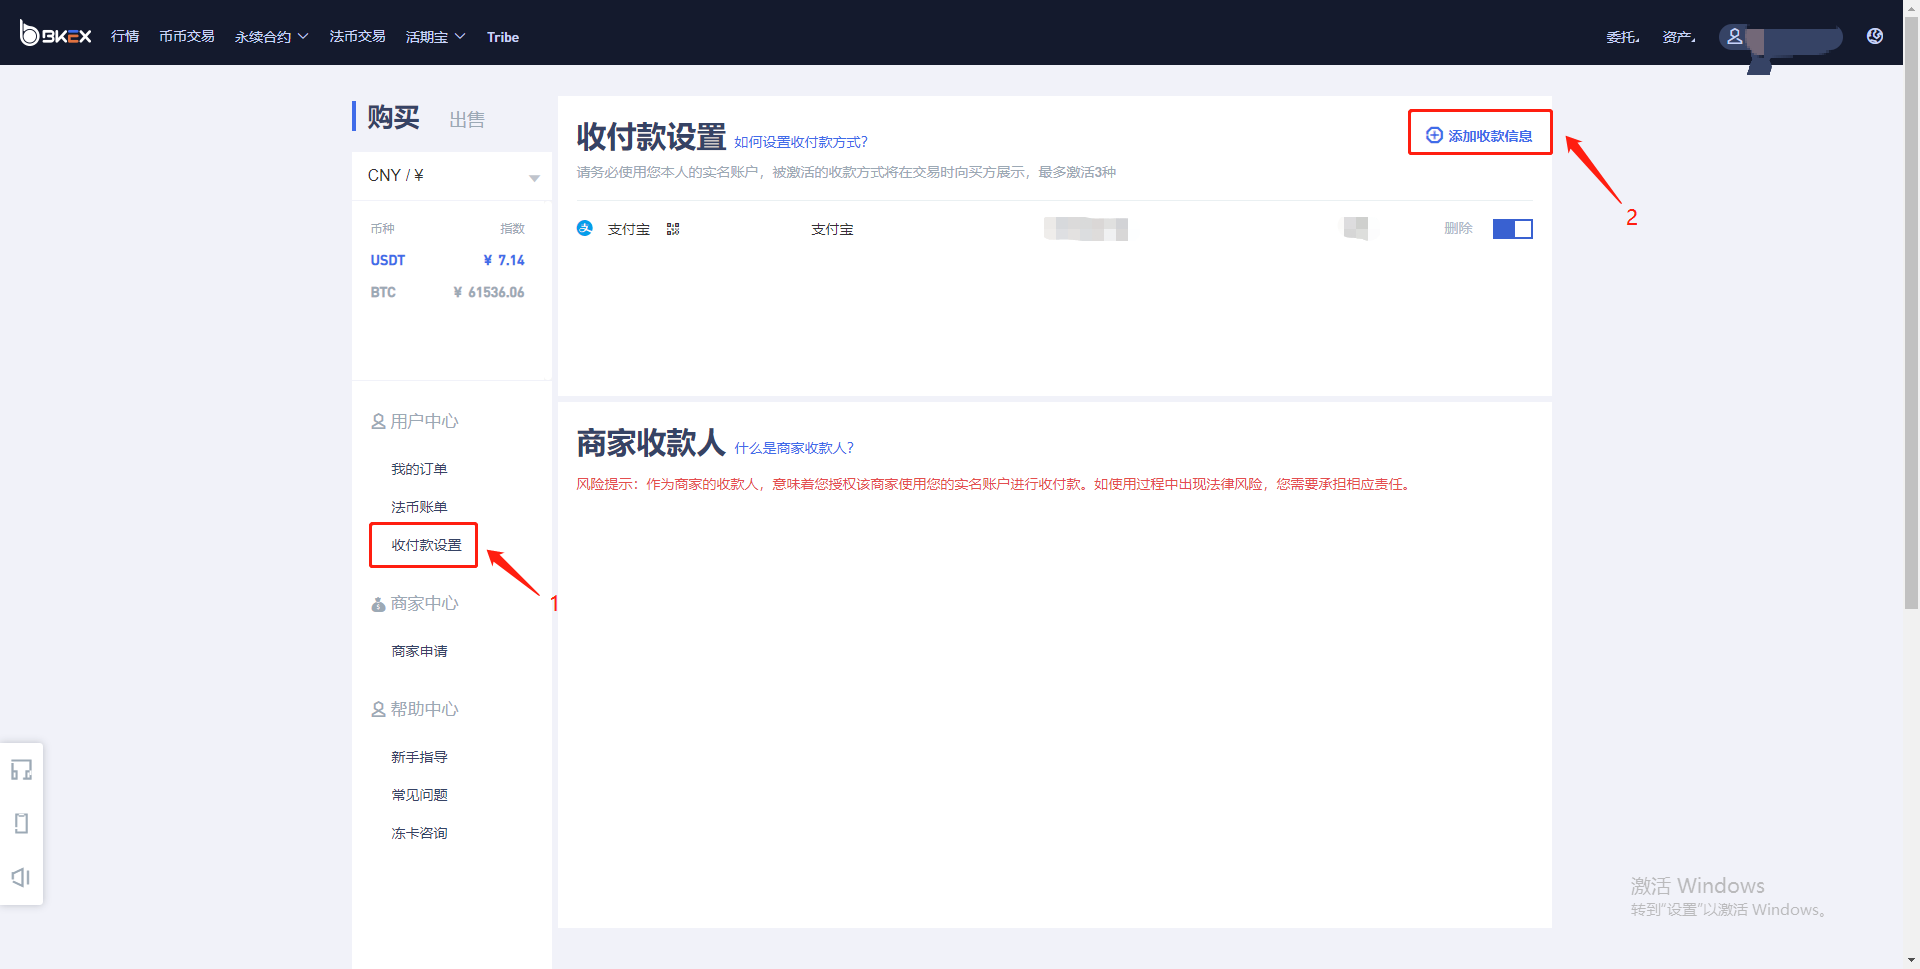Switch to the 购买 tab
The height and width of the screenshot is (969, 1920).
(x=393, y=117)
